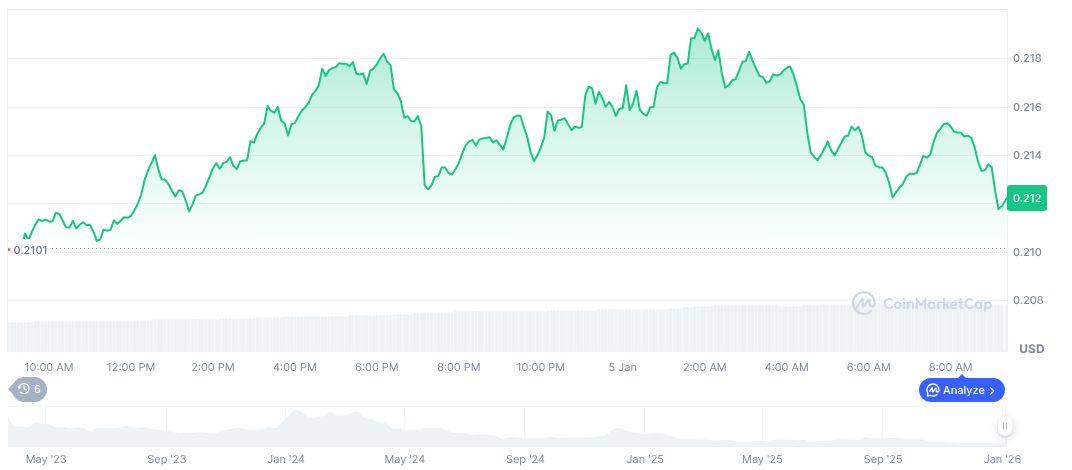
Task: Click the red dot beside 0.2101
Action: click(x=9, y=249)
